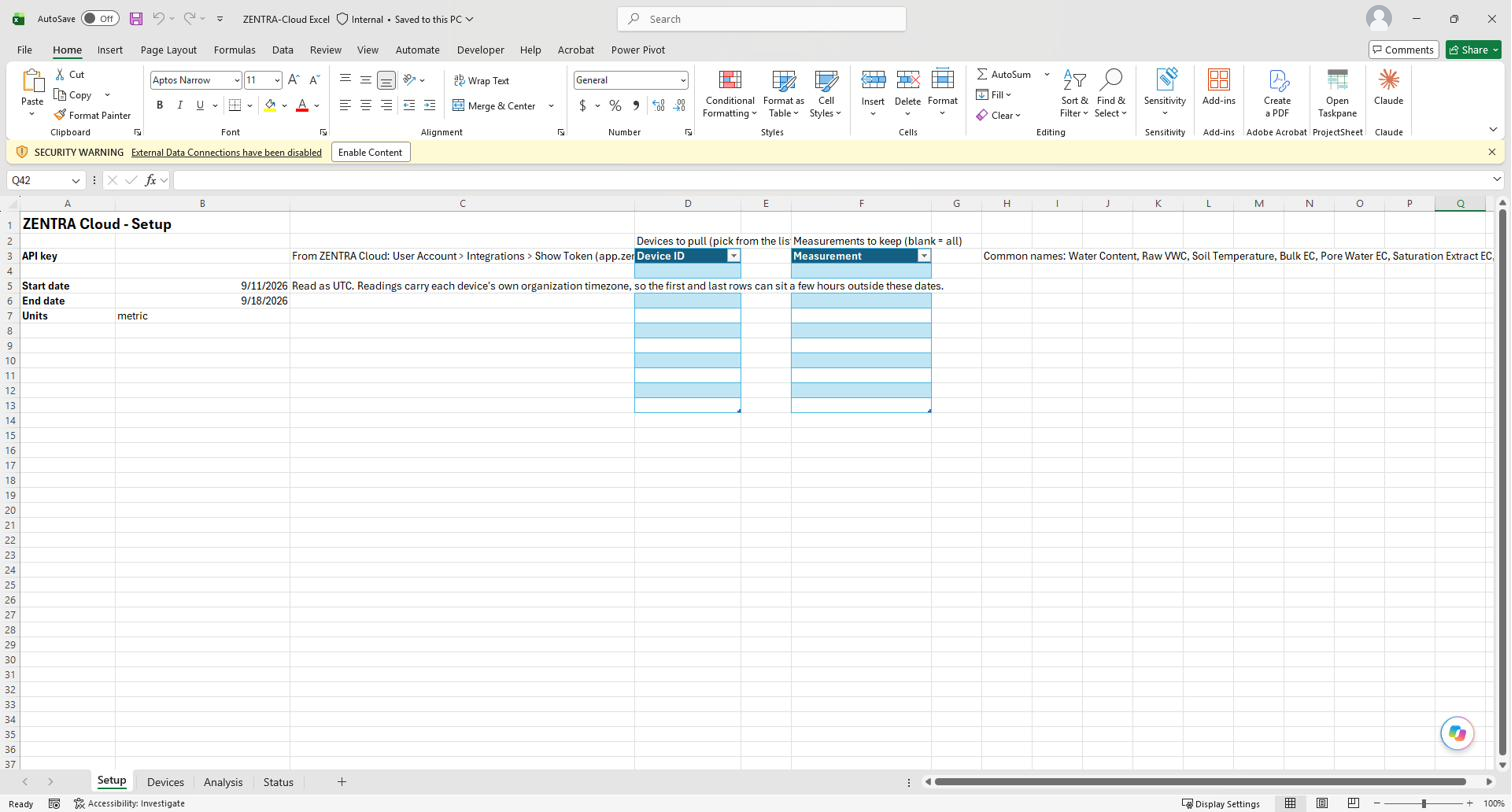This screenshot has height=812, width=1512.
Task: Open the Device ID filter dropdown
Action: tap(733, 256)
